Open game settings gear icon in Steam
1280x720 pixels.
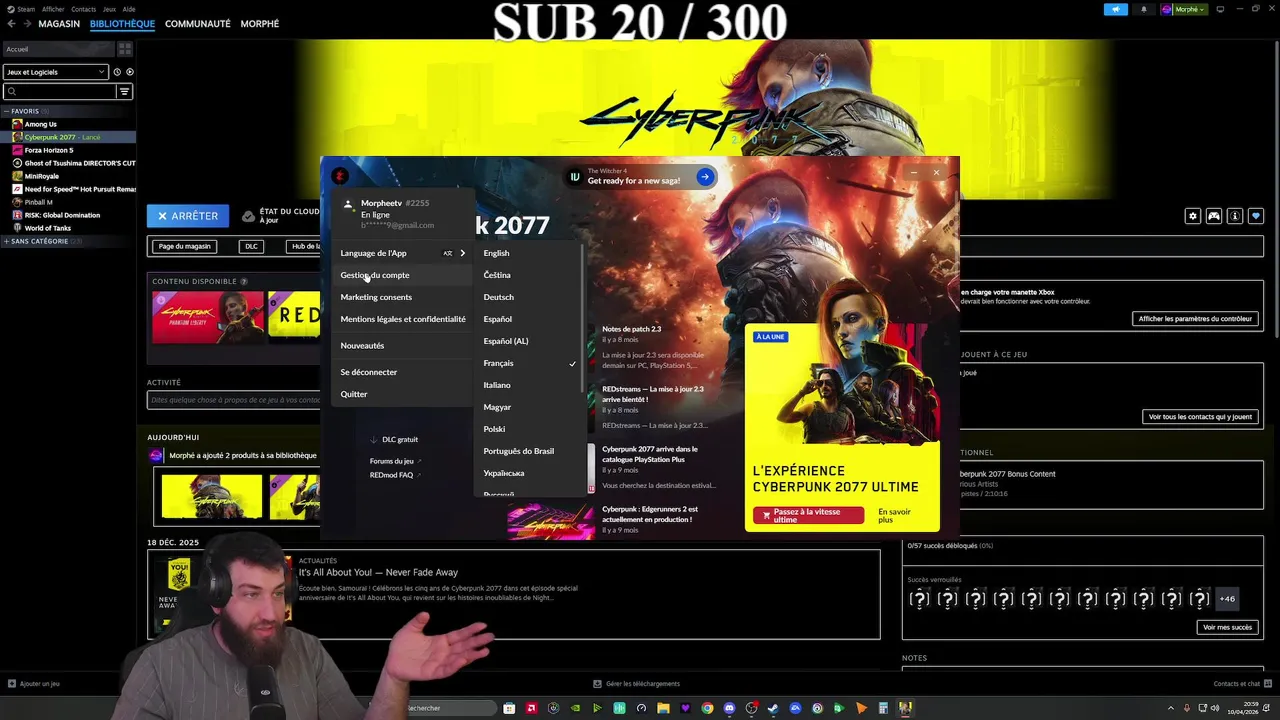click(x=1192, y=216)
